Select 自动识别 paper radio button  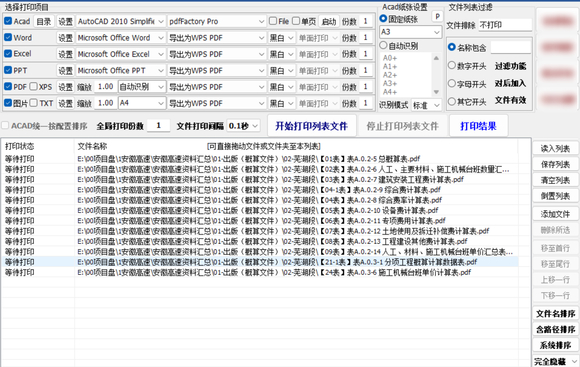(x=384, y=46)
